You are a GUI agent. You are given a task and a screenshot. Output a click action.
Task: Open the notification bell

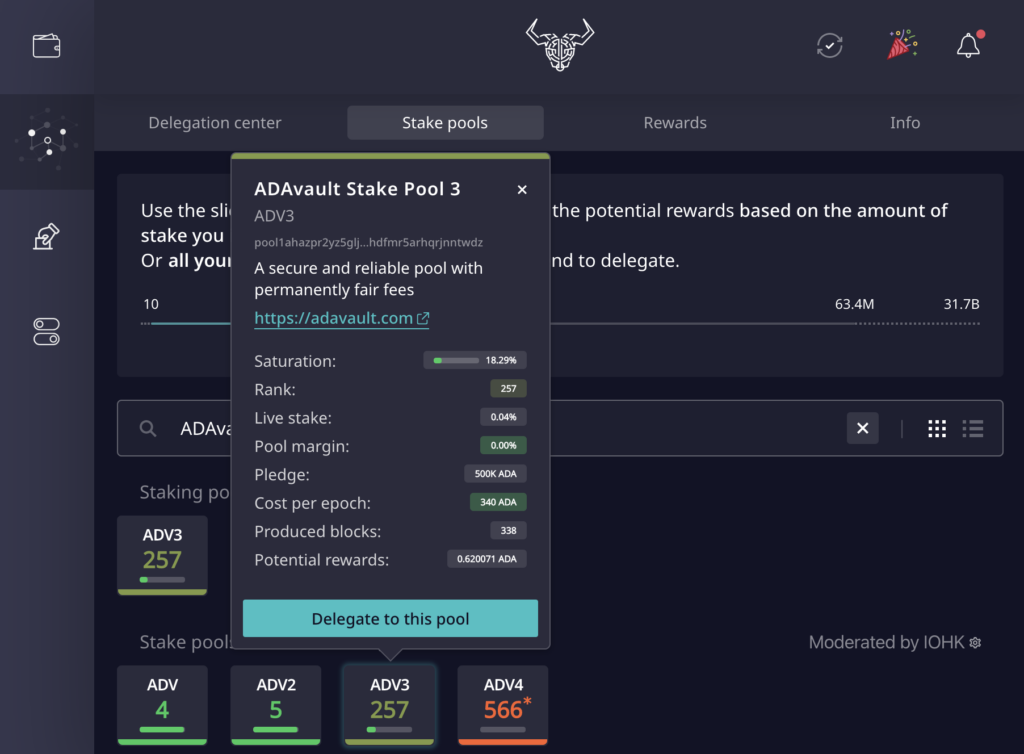pos(969,44)
